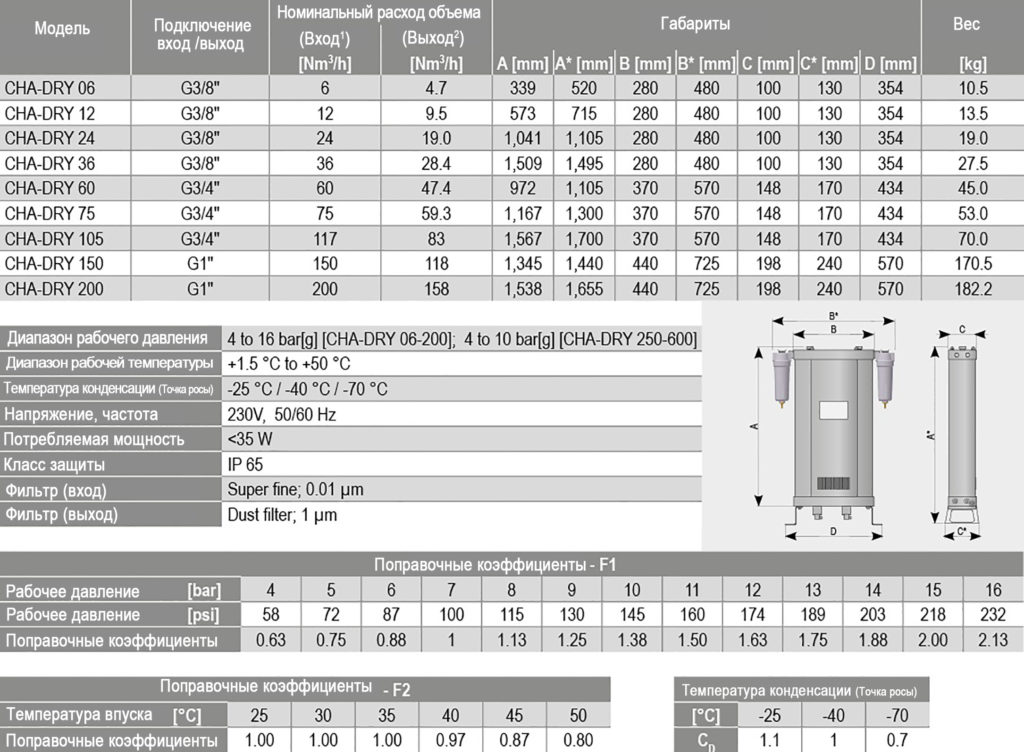Viewport: 1024px width, 752px height.
Task: Click the Фильтр (вход) label
Action: tap(56, 490)
